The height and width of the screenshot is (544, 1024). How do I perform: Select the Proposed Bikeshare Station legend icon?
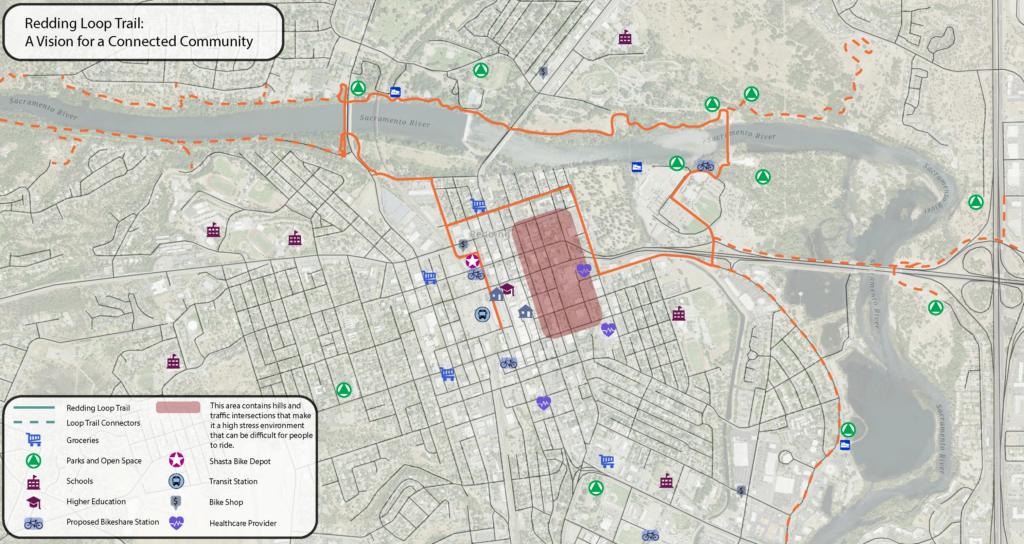[x=33, y=523]
